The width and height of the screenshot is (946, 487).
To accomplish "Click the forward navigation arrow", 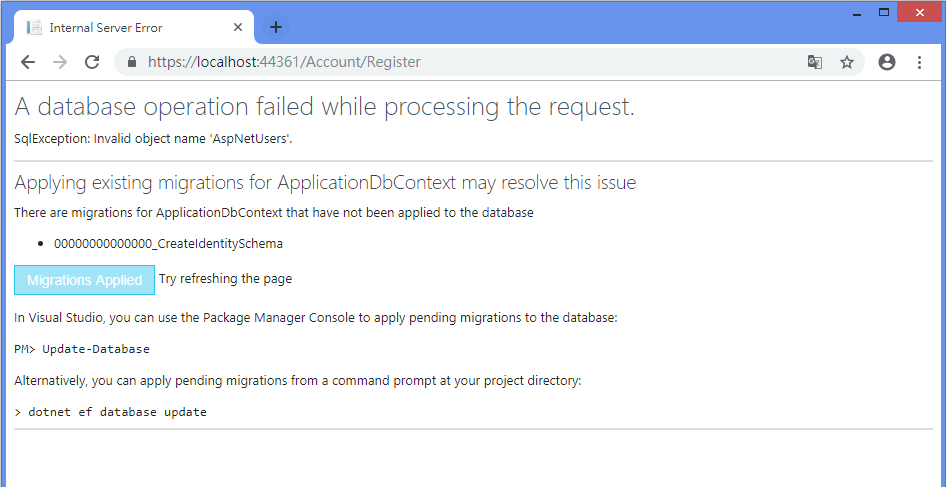I will pos(60,62).
